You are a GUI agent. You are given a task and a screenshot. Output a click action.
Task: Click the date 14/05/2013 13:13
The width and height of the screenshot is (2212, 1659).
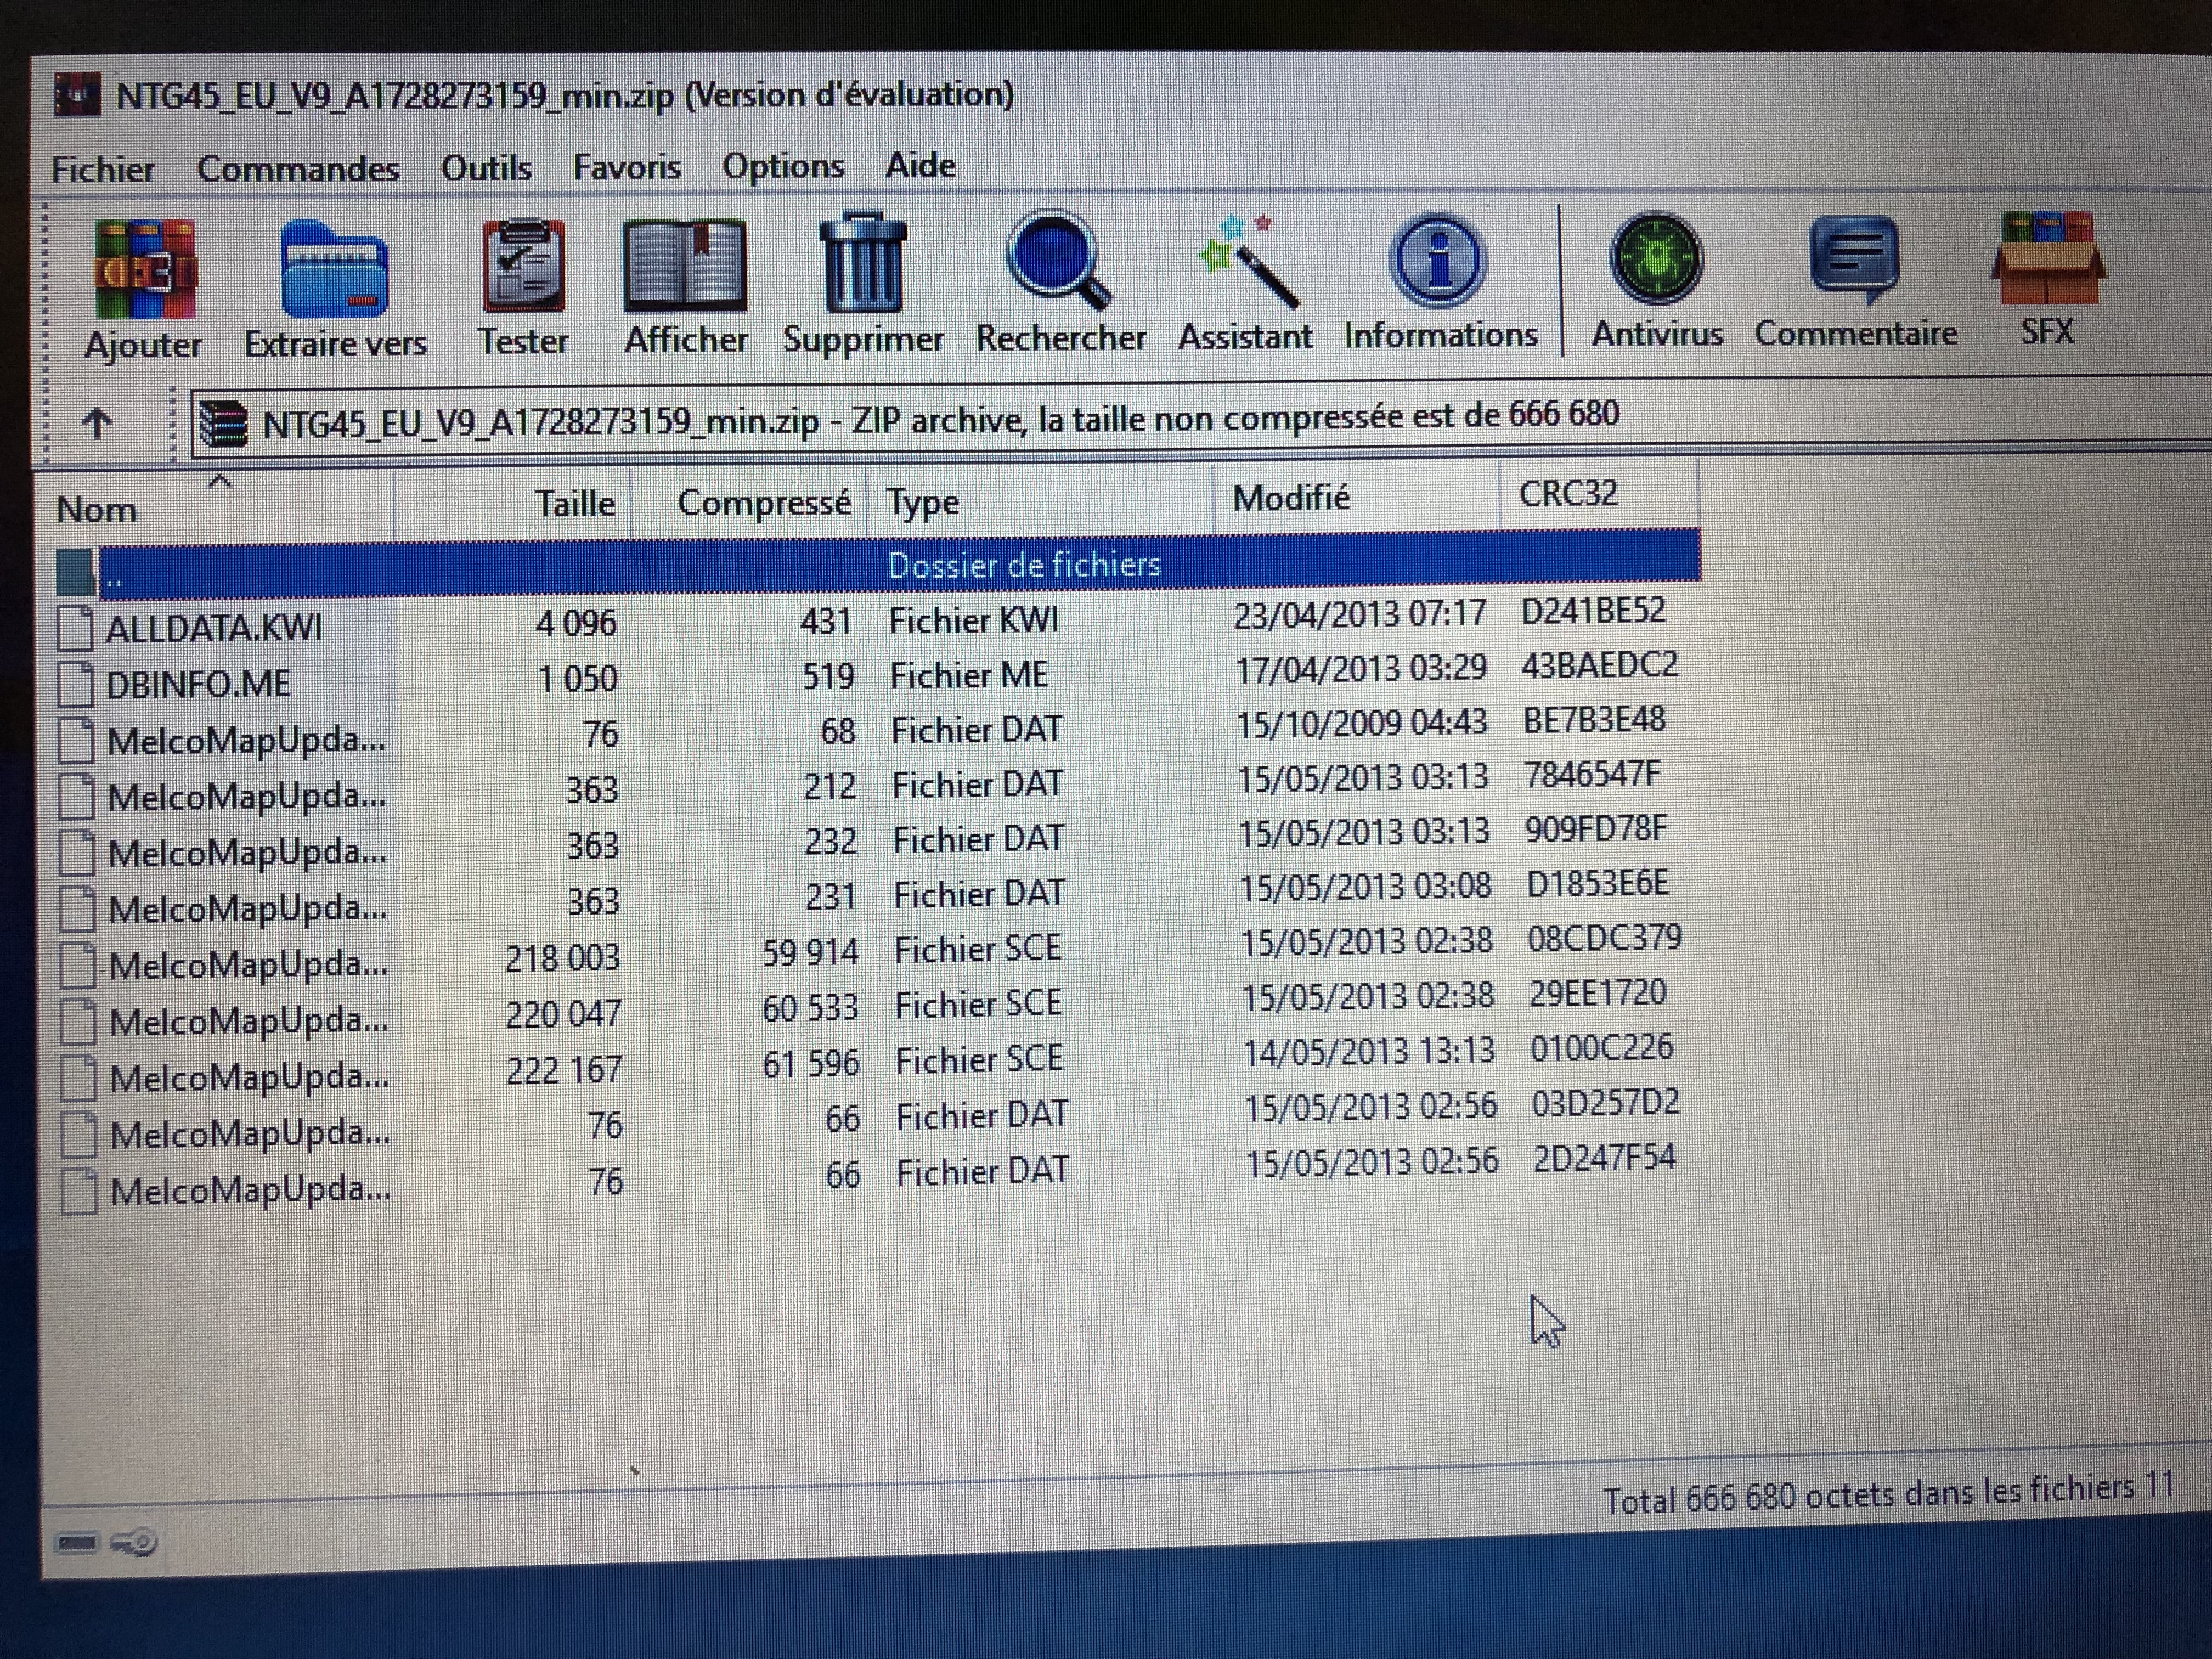click(x=1369, y=1052)
